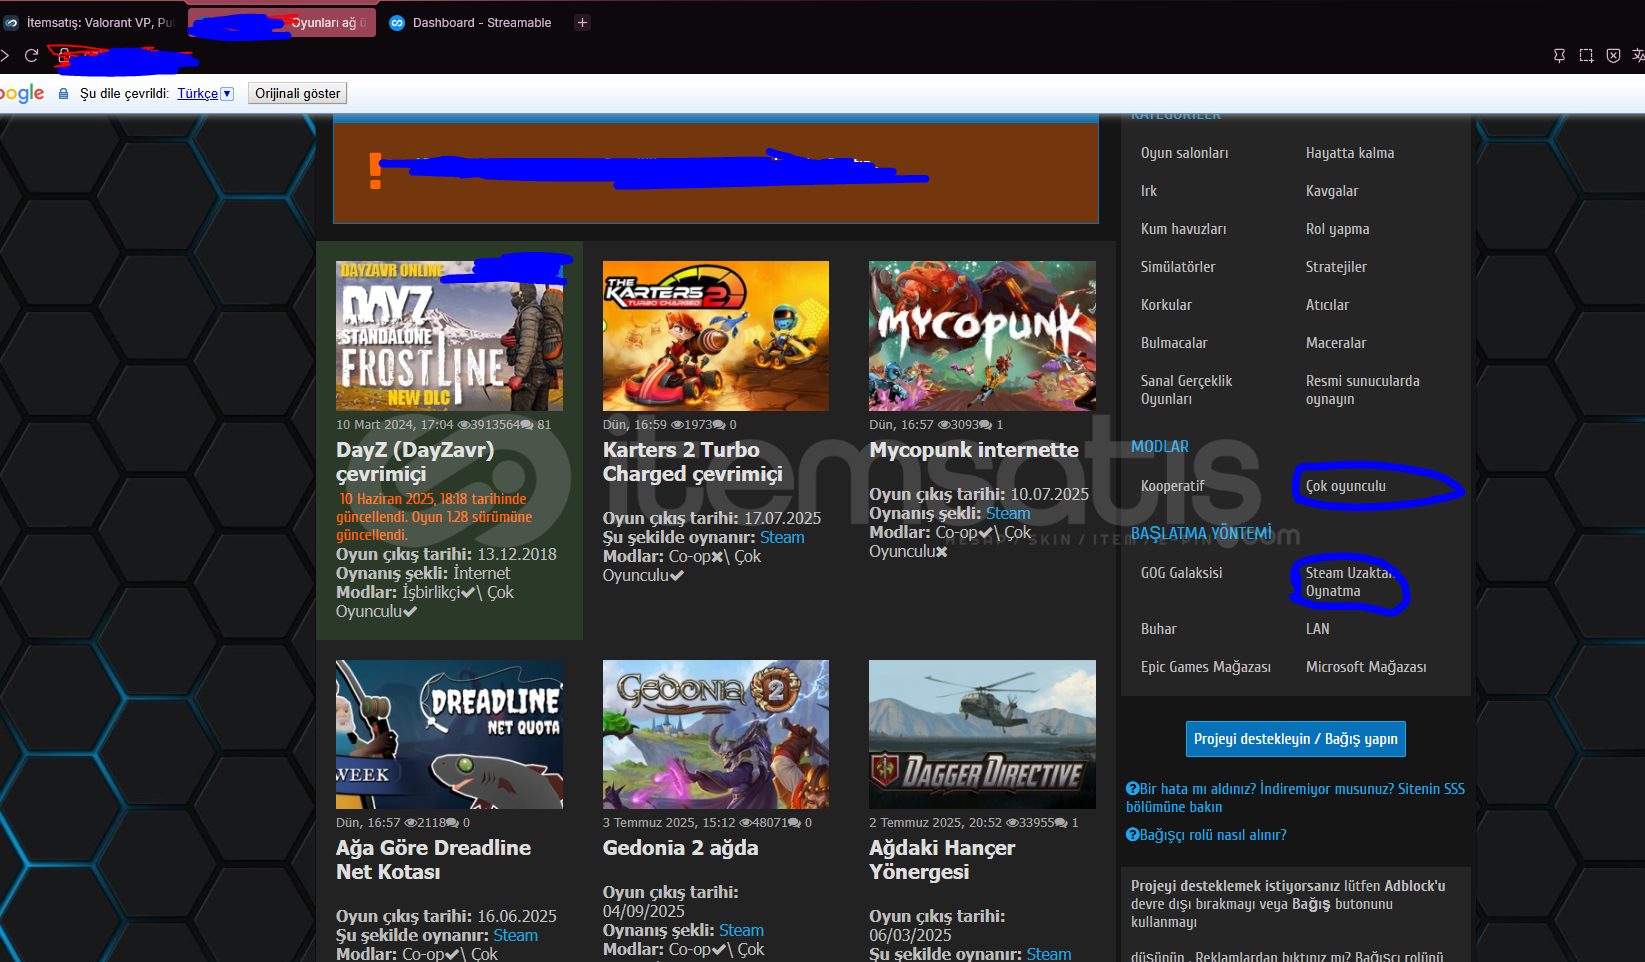This screenshot has height=962, width=1645.
Task: Open the Bir hata mı aldınız SSS link
Action: tap(1295, 798)
